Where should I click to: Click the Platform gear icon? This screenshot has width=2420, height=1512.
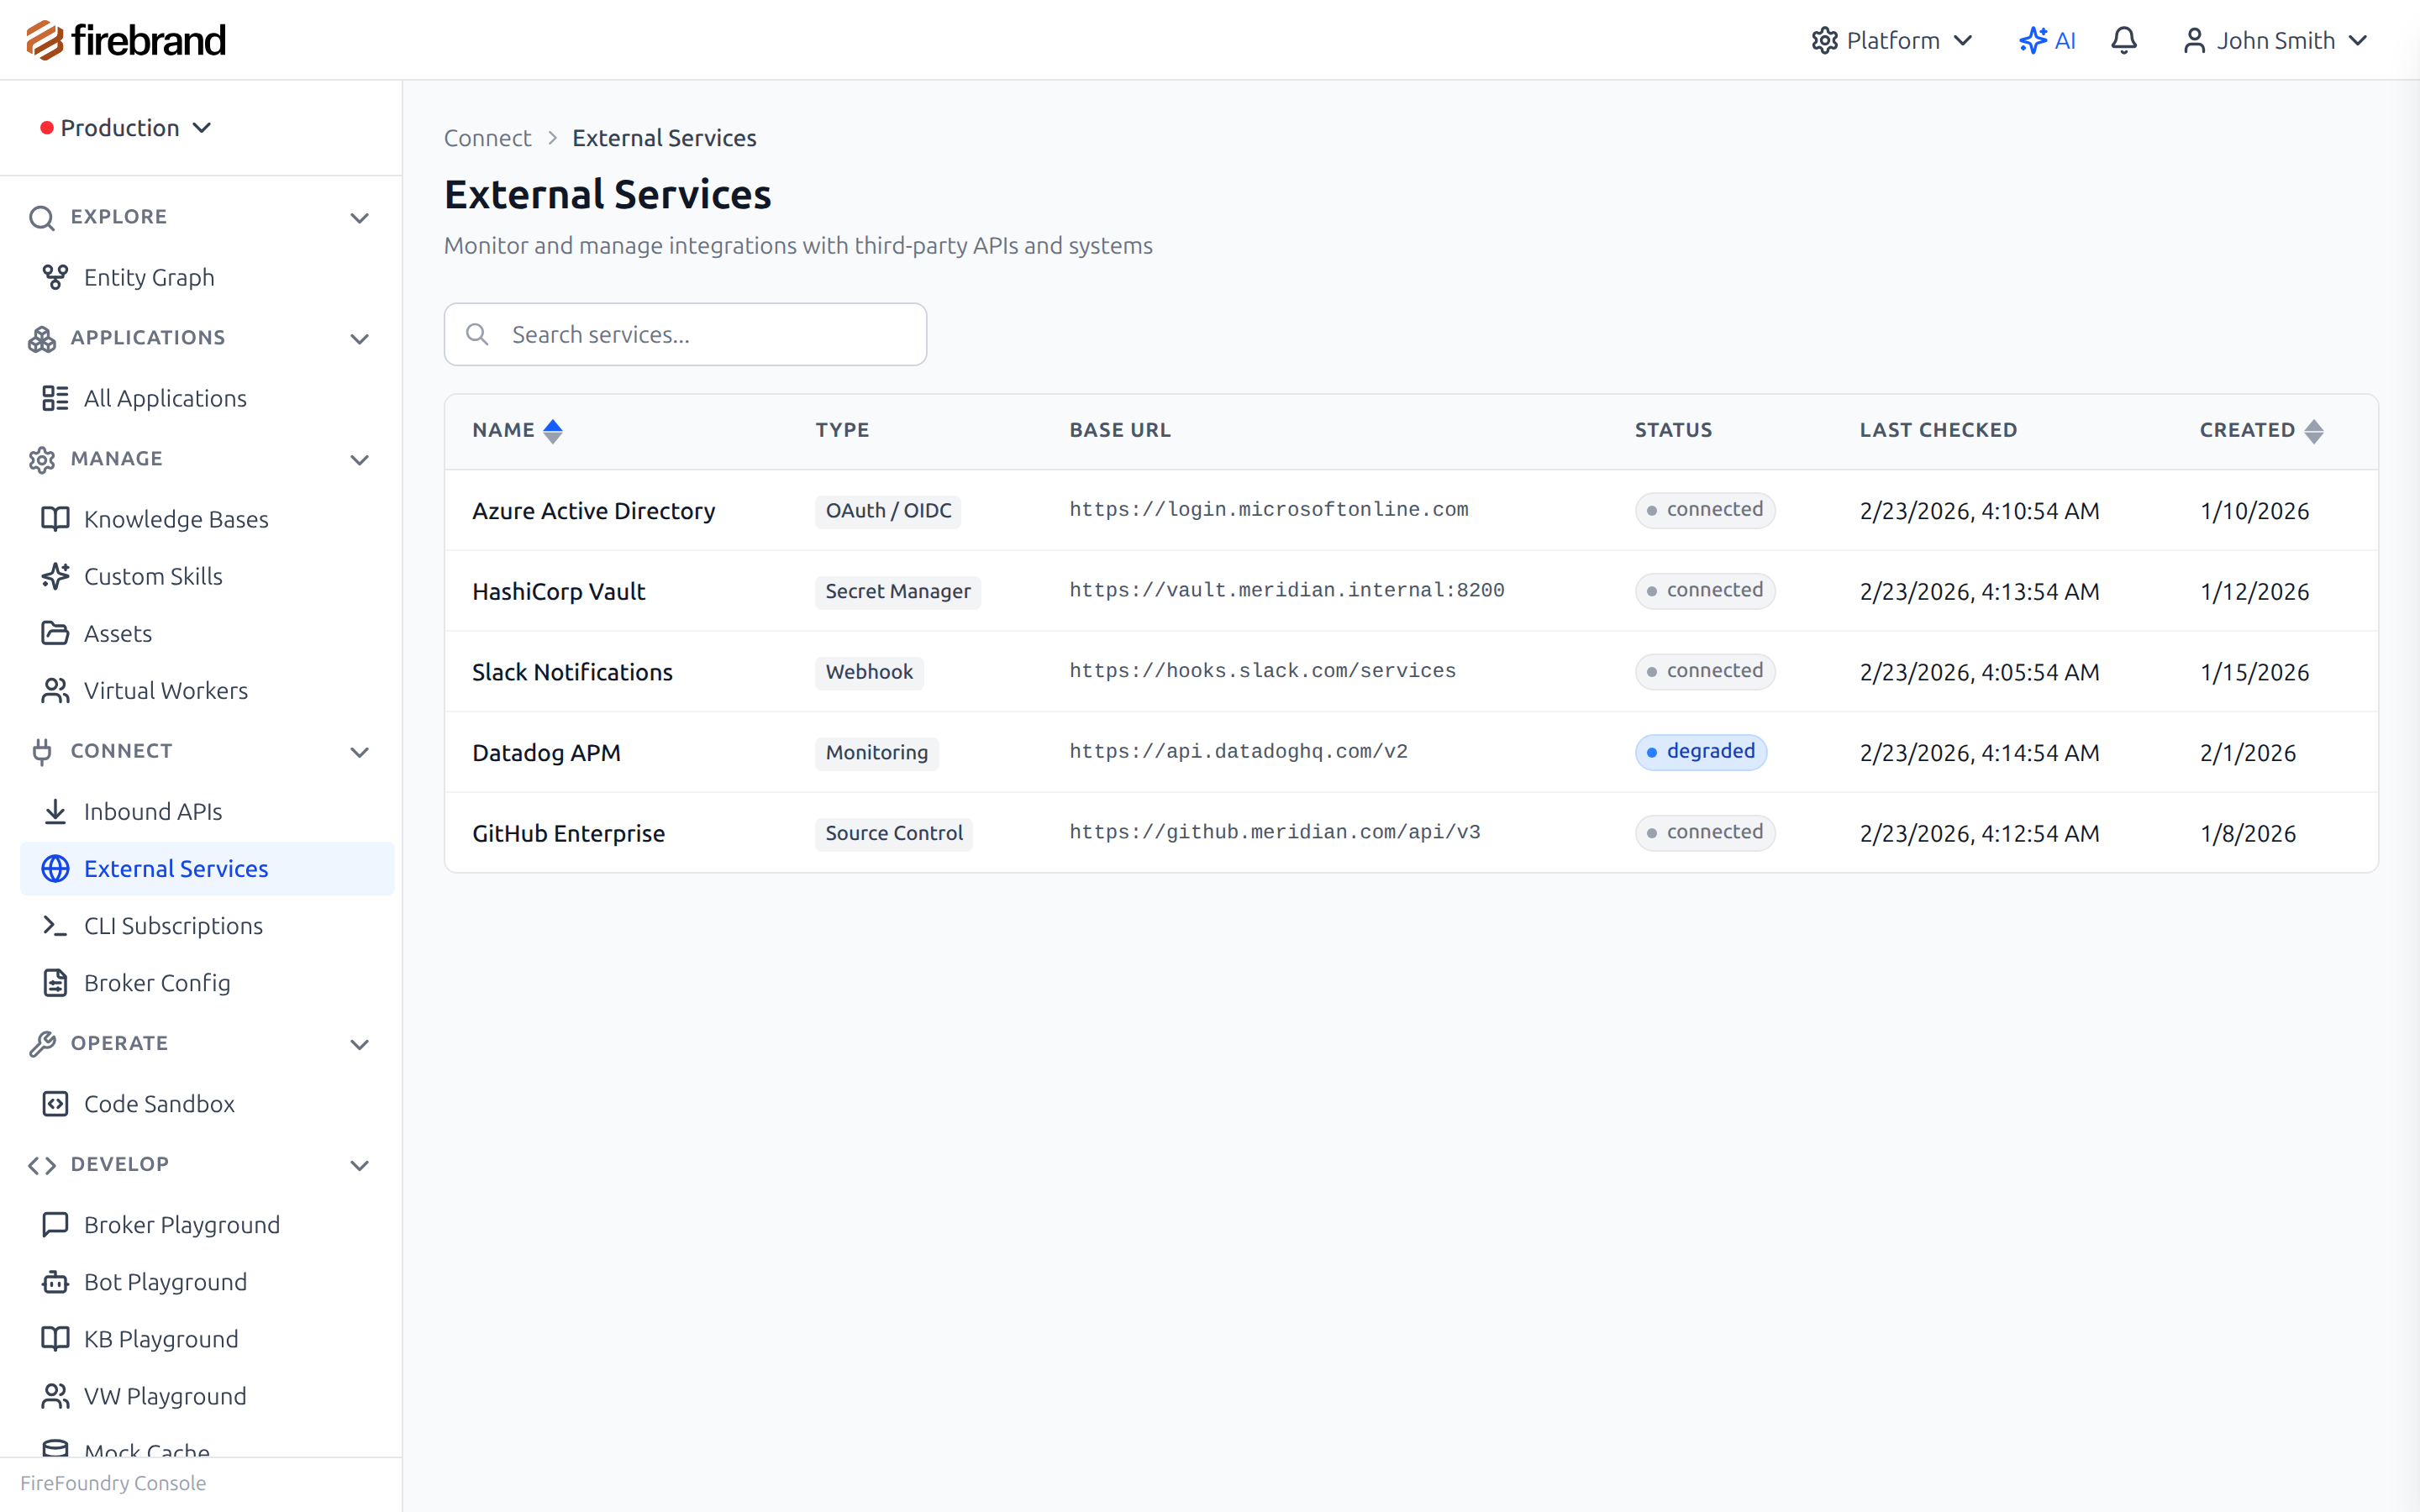click(x=1825, y=40)
